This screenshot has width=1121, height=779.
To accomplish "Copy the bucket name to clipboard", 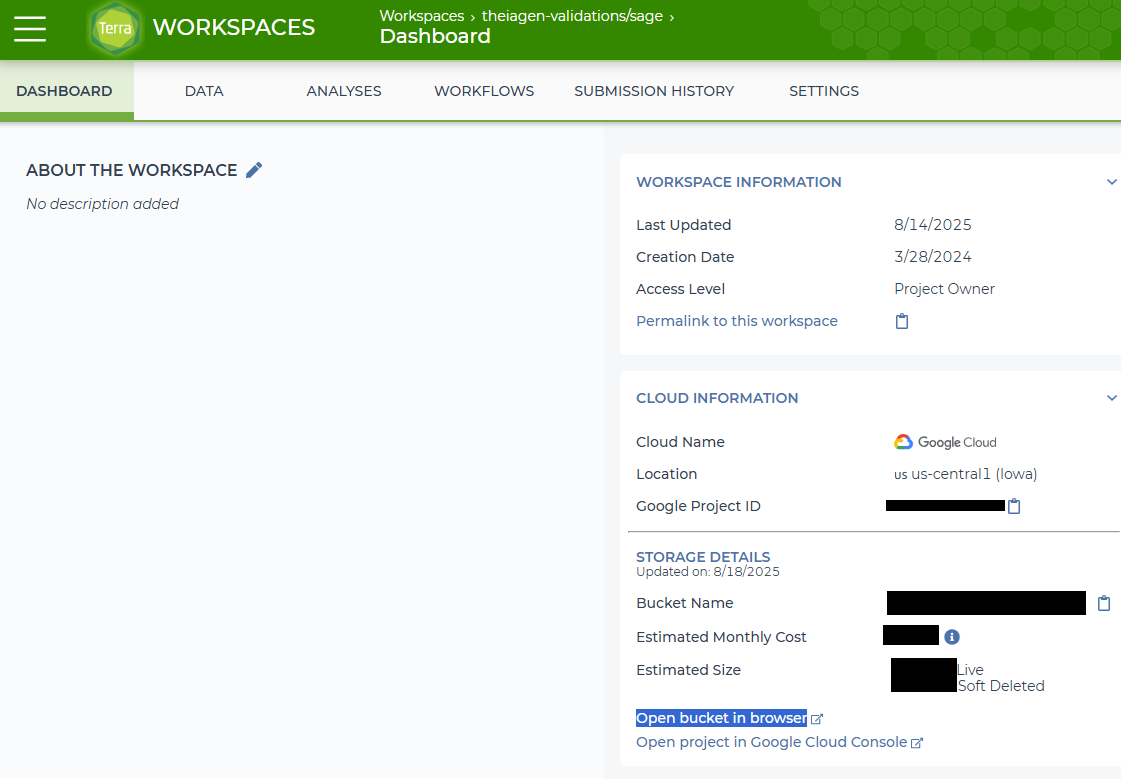I will click(x=1104, y=603).
